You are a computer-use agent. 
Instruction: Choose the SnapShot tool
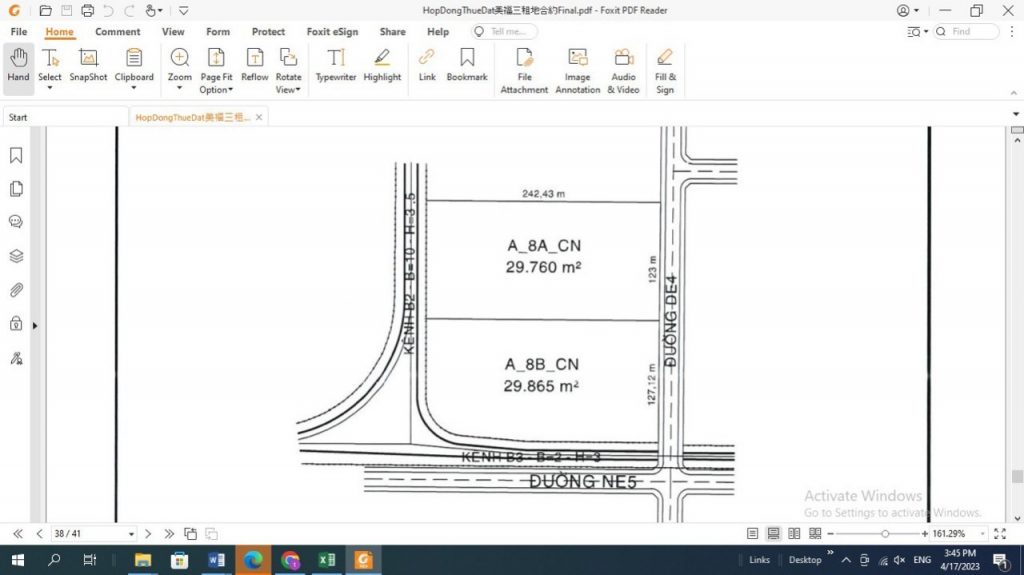pos(88,65)
